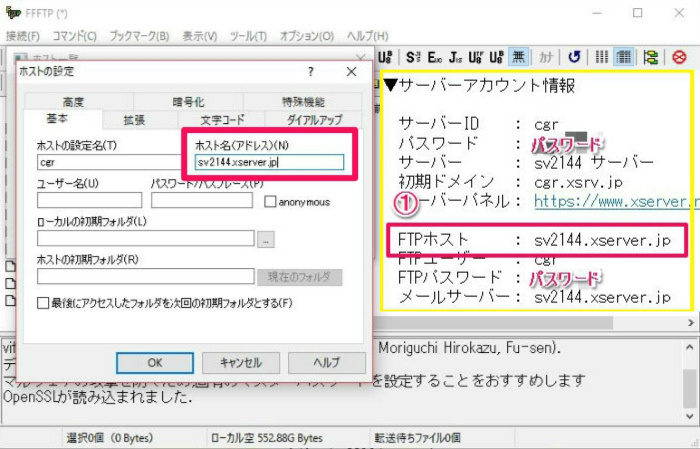The width and height of the screenshot is (700, 449).
Task: Click the OK button
Action: pyautogui.click(x=155, y=363)
